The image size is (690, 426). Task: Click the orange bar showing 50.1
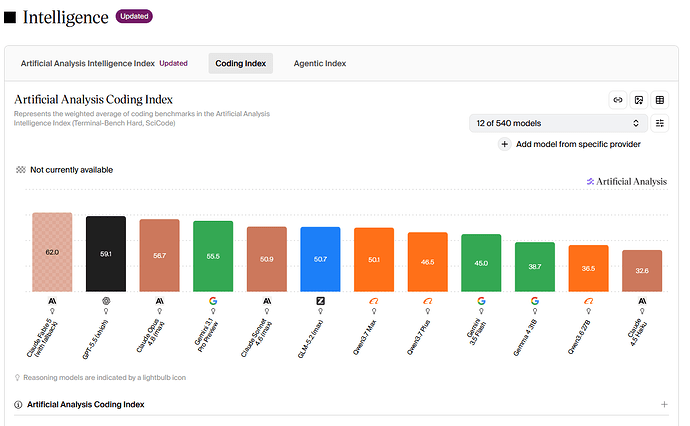(374, 260)
